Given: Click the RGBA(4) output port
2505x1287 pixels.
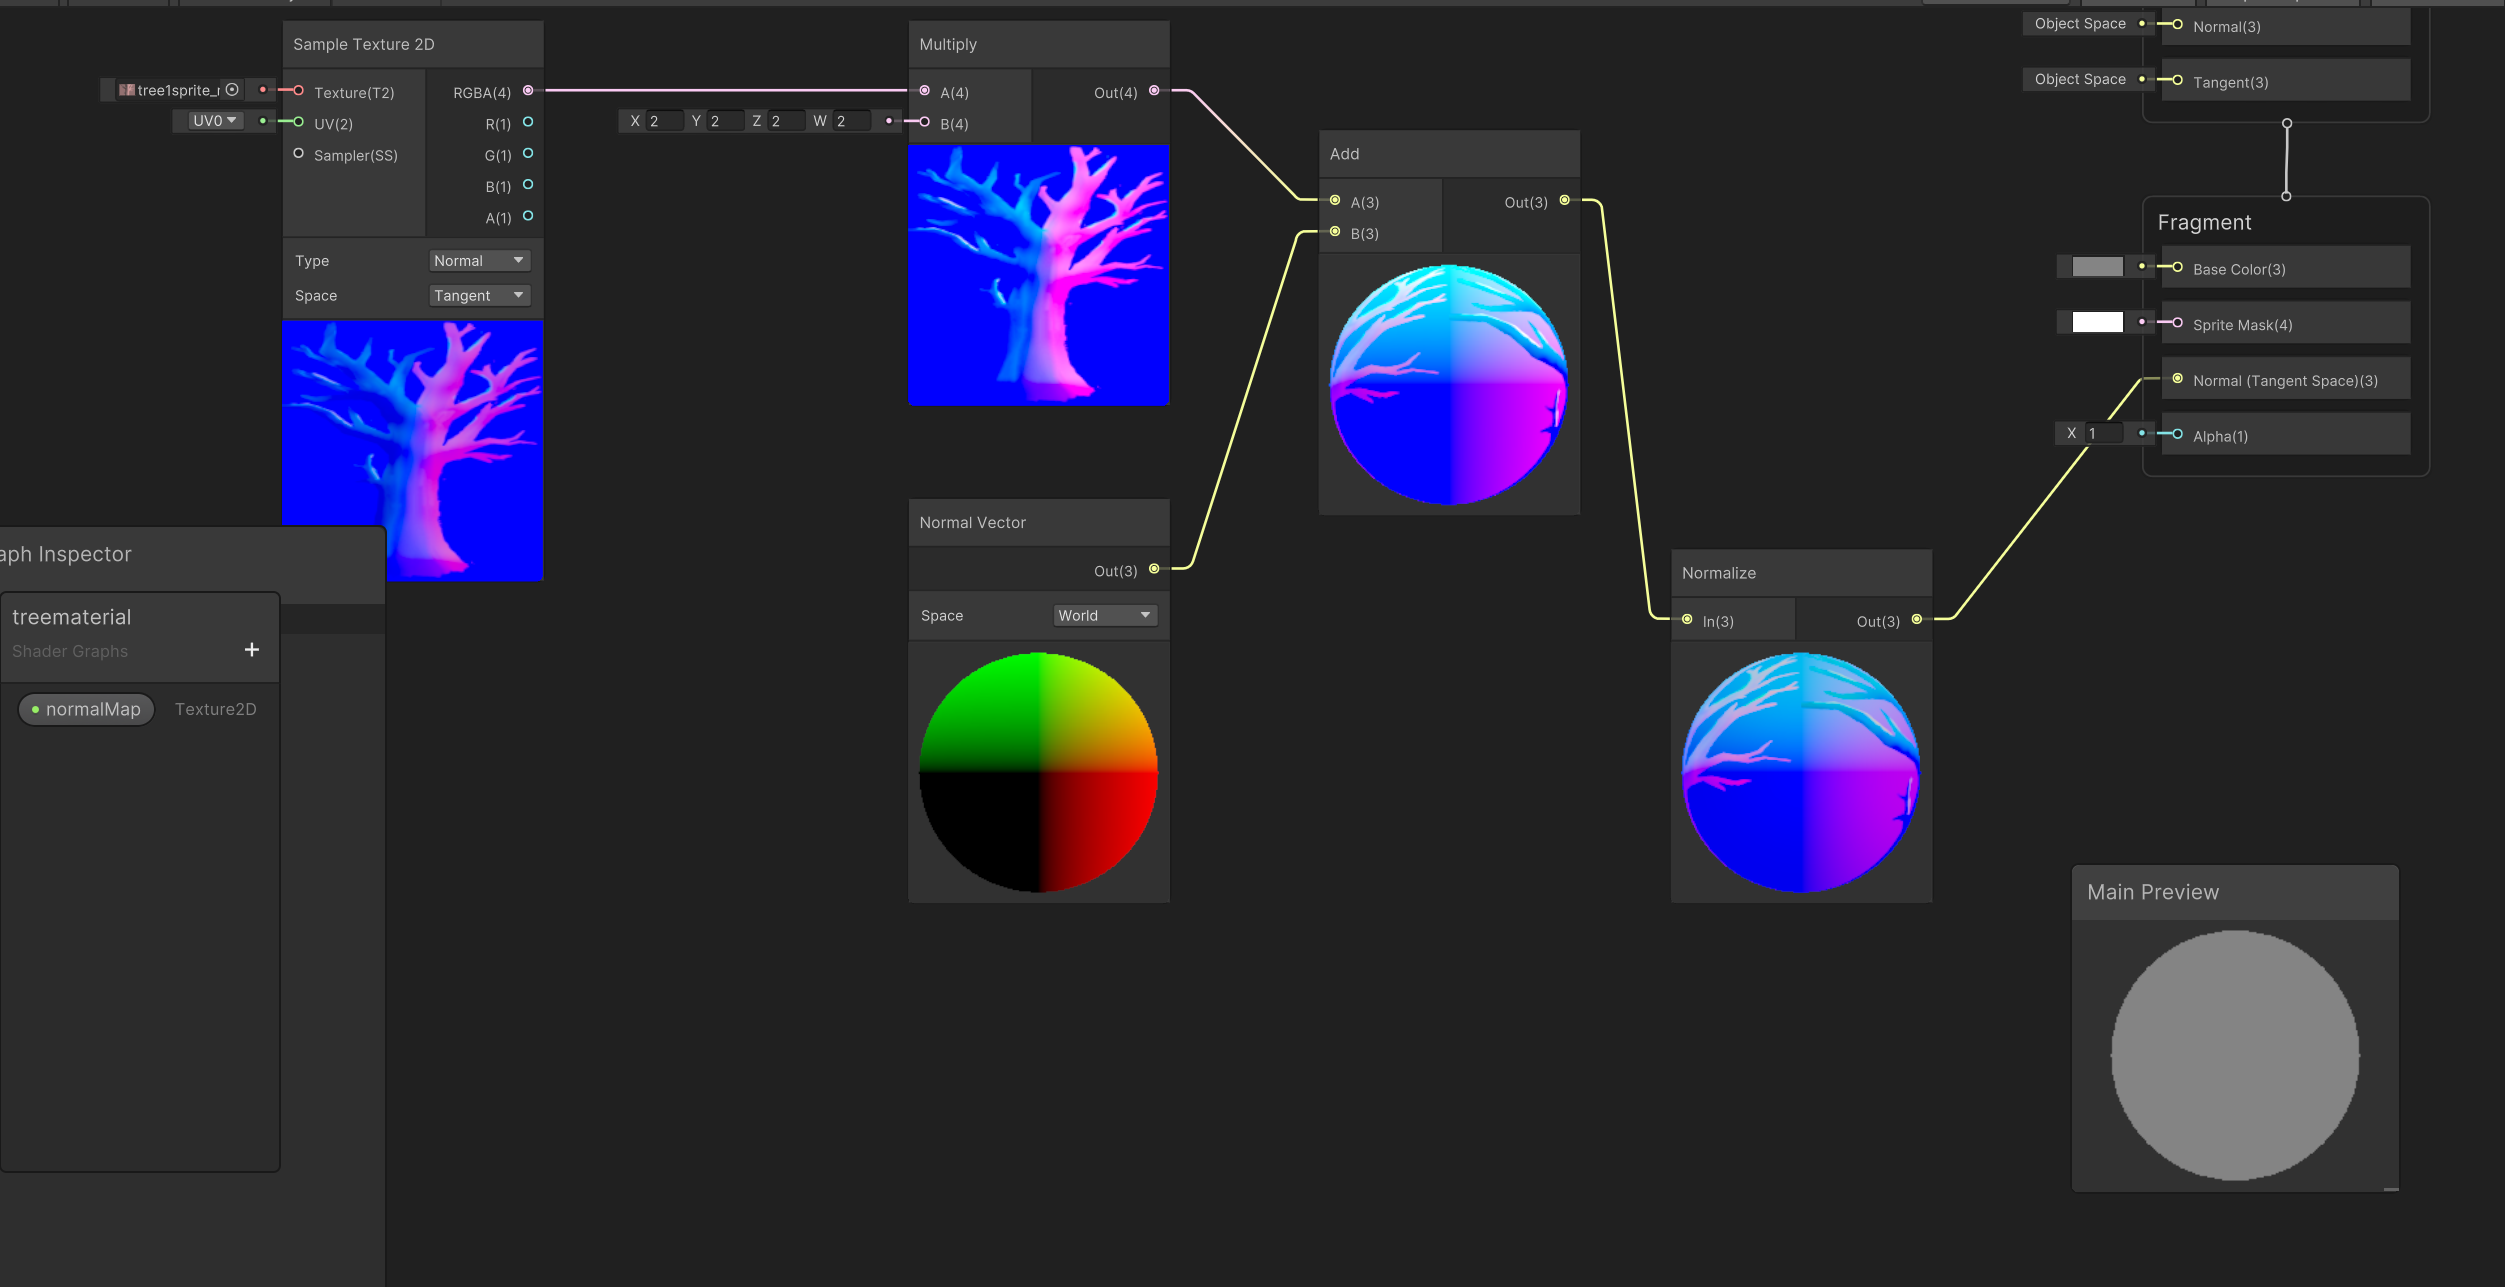Looking at the screenshot, I should pos(528,91).
